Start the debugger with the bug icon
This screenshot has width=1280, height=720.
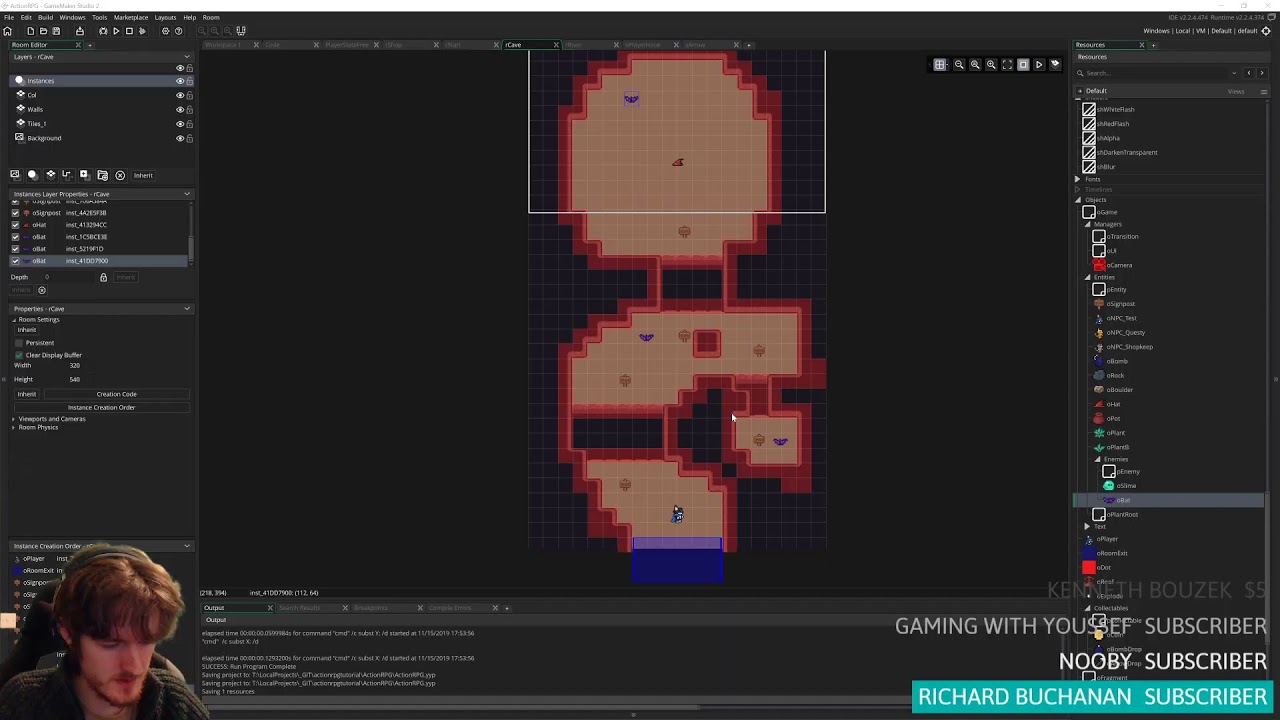tap(103, 31)
